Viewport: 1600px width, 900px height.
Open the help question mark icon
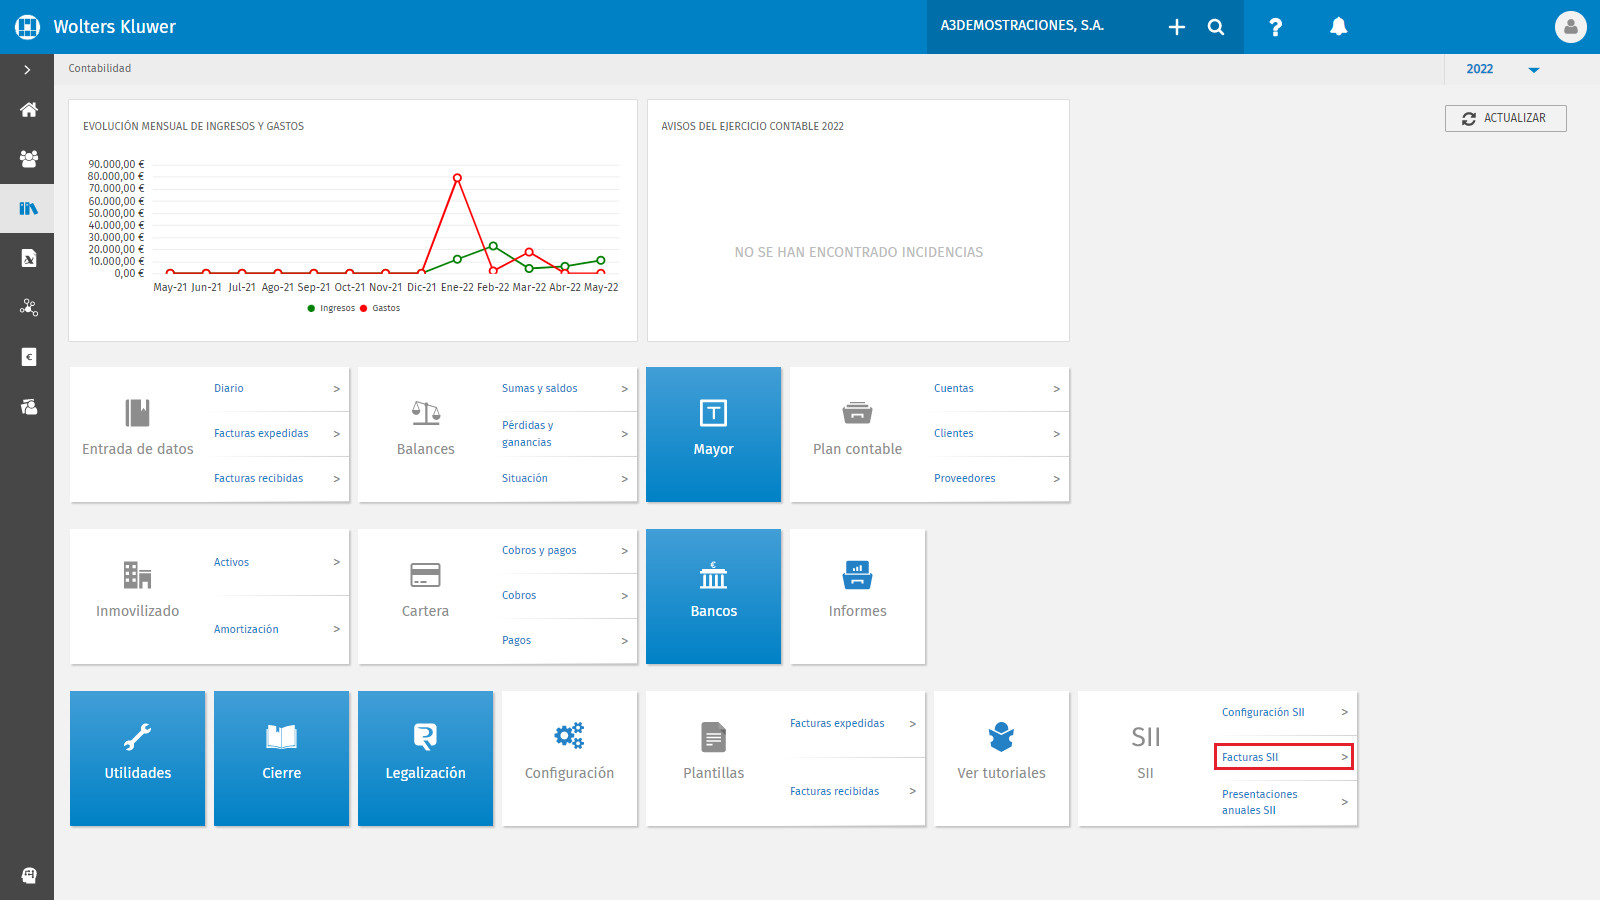pyautogui.click(x=1275, y=27)
